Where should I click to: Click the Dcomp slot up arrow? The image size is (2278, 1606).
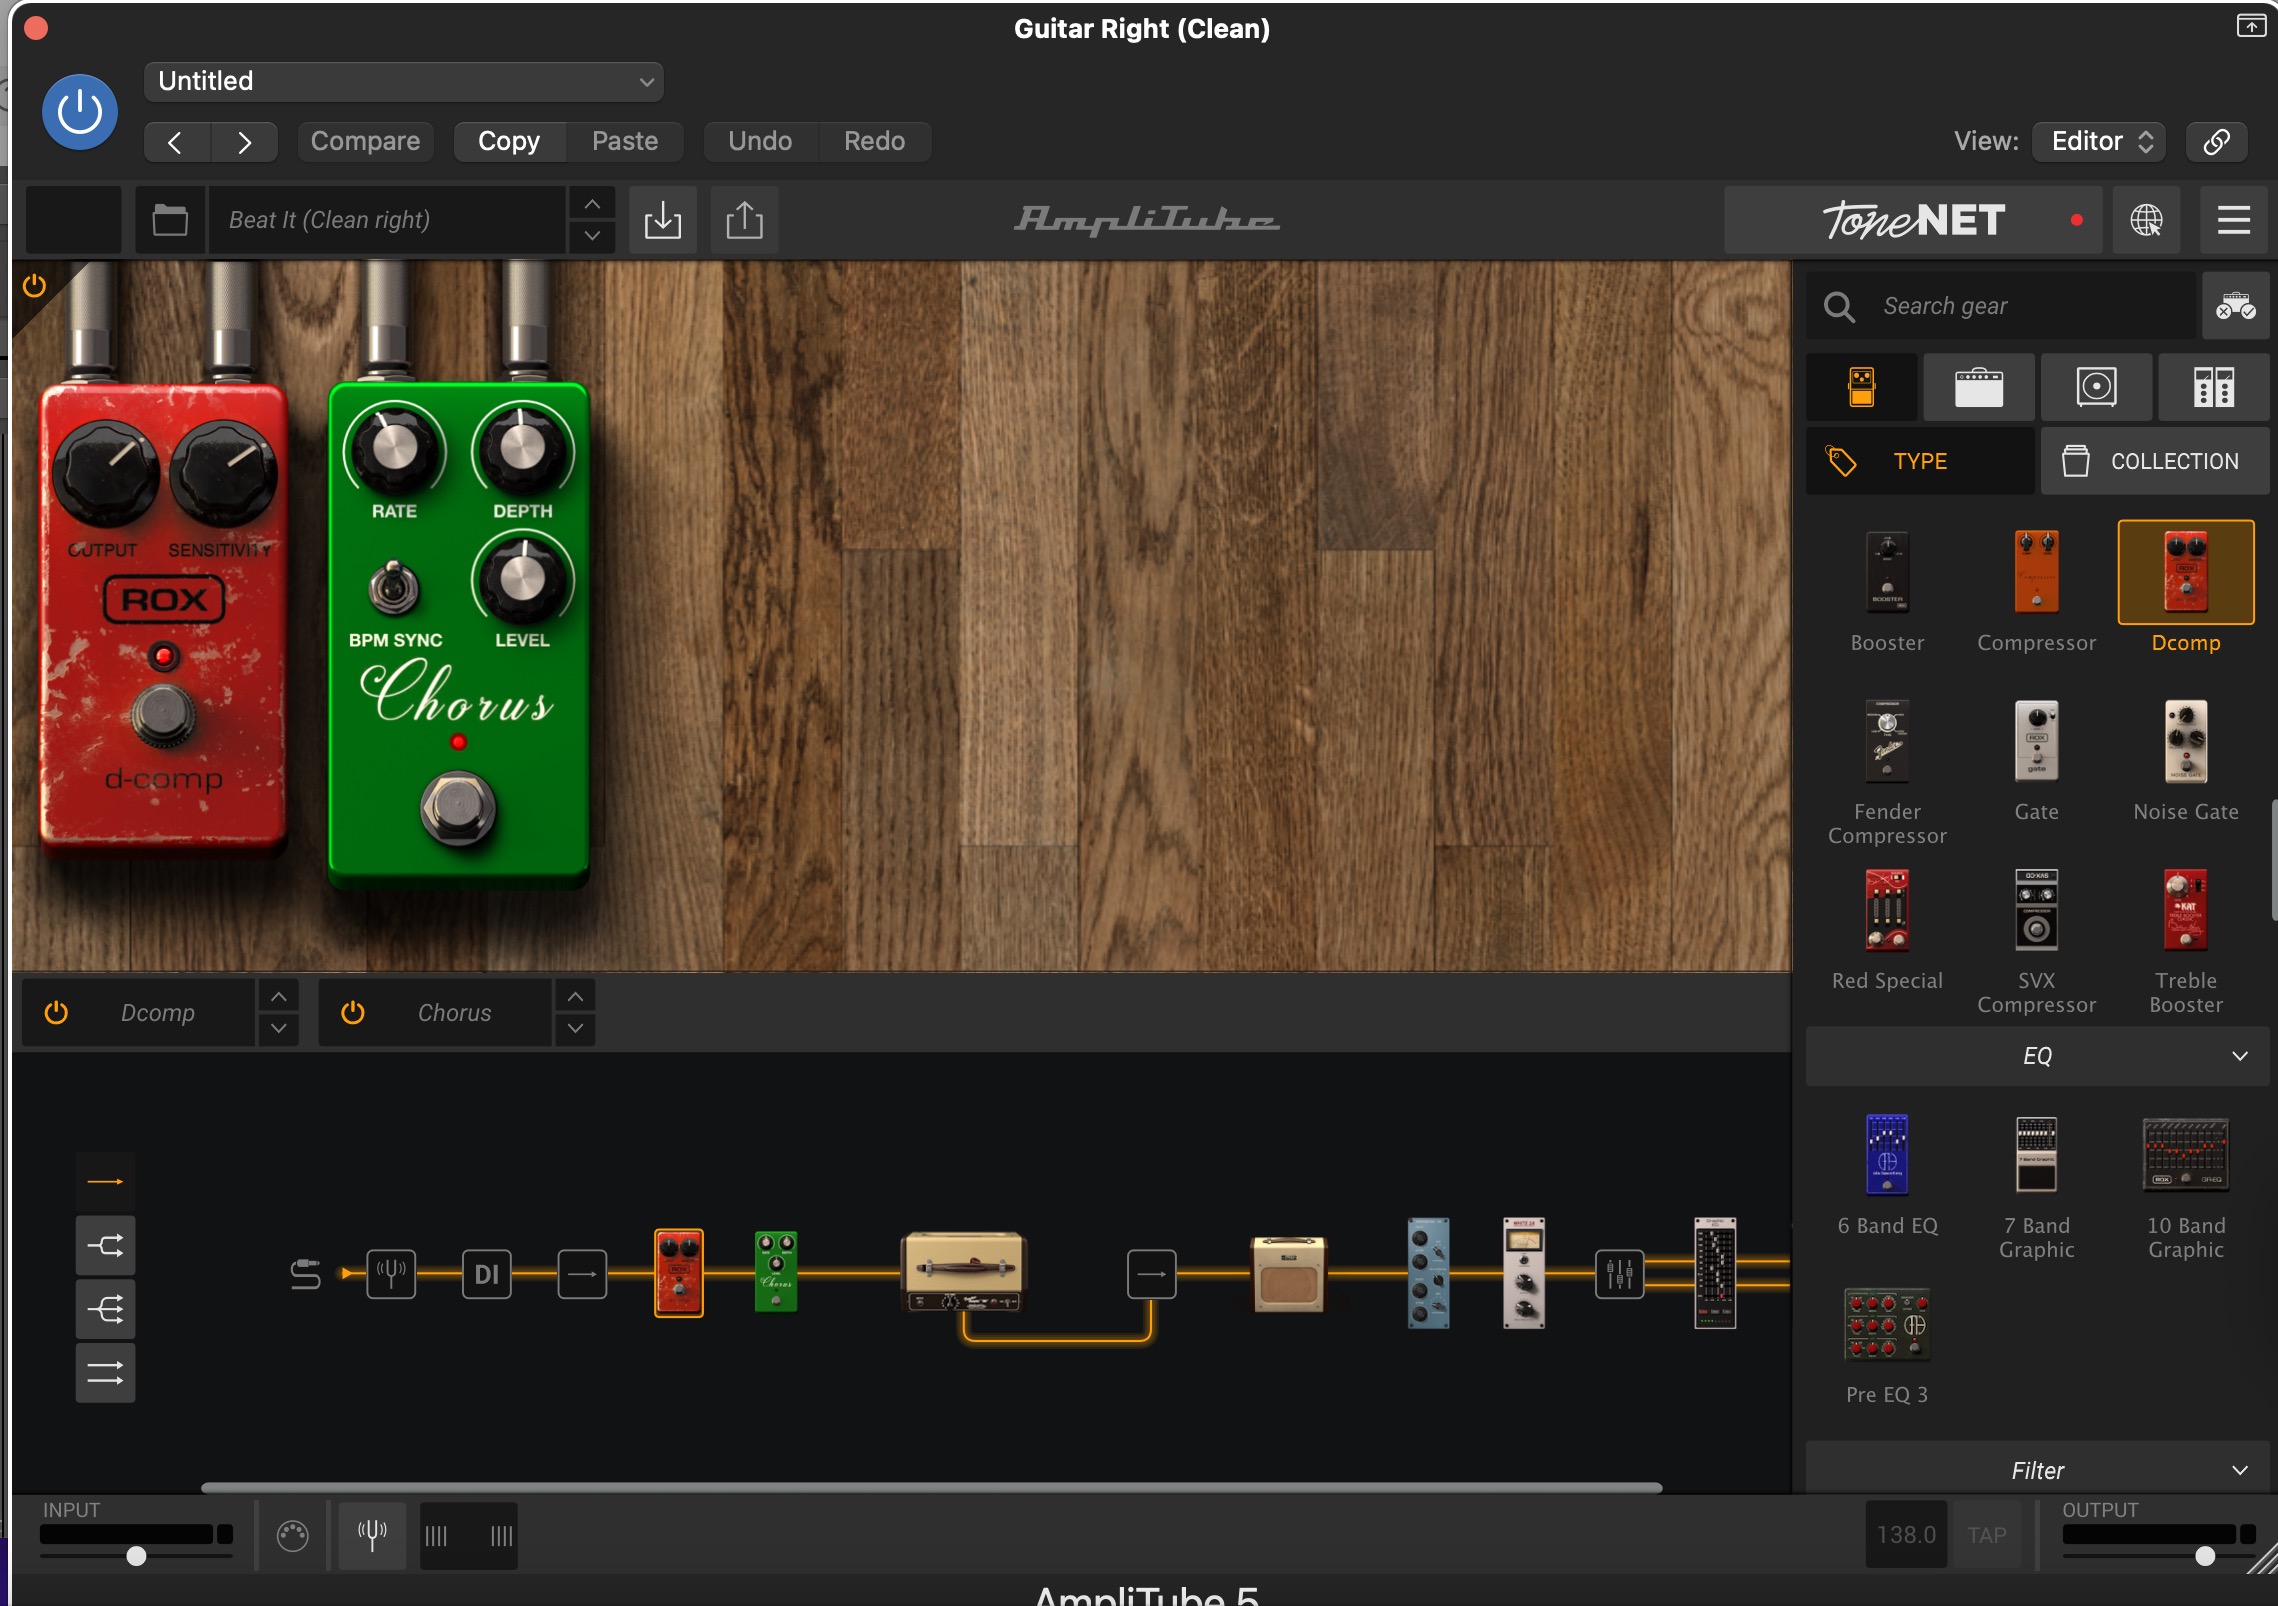click(279, 997)
